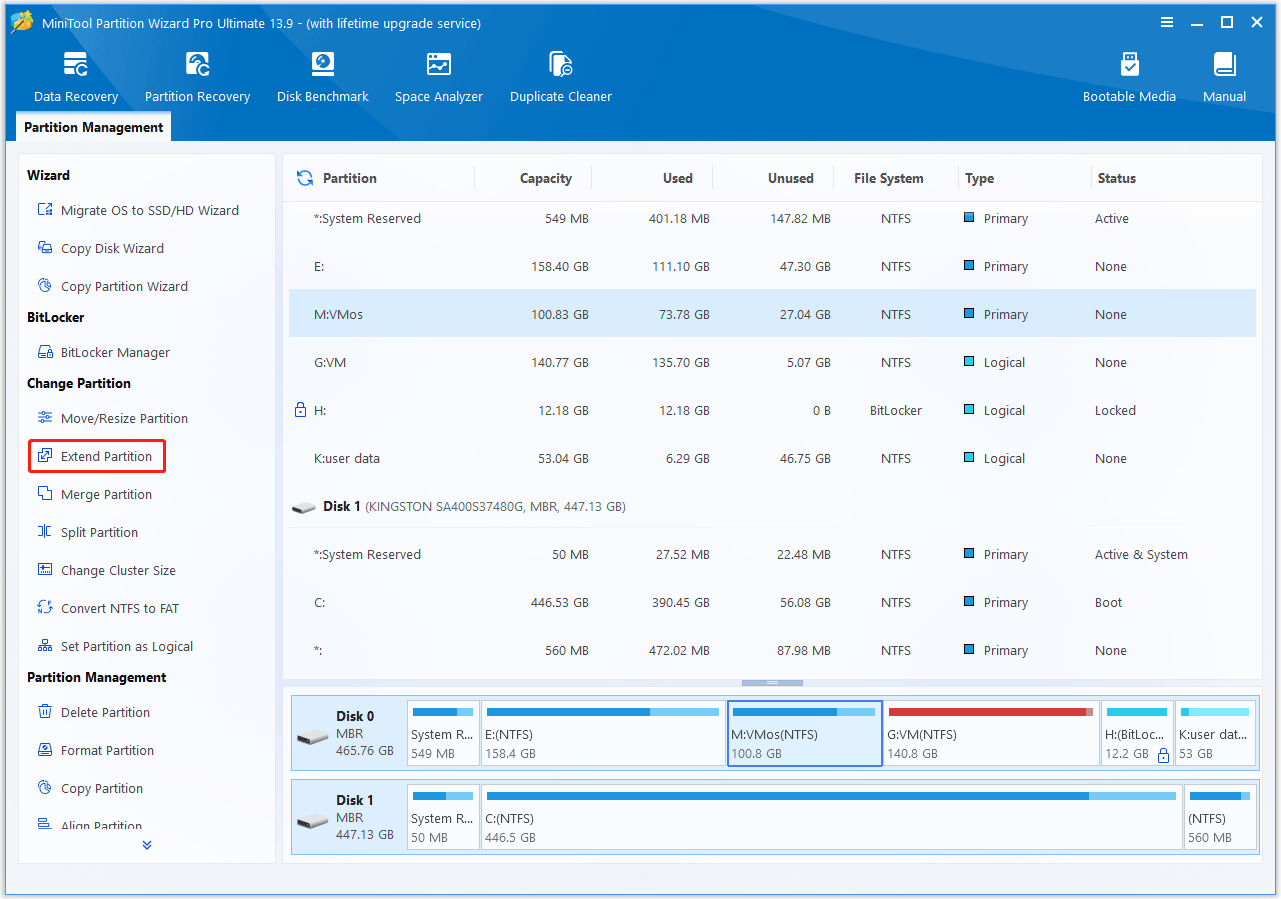Choose Split Partition
1281x899 pixels.
click(x=87, y=532)
